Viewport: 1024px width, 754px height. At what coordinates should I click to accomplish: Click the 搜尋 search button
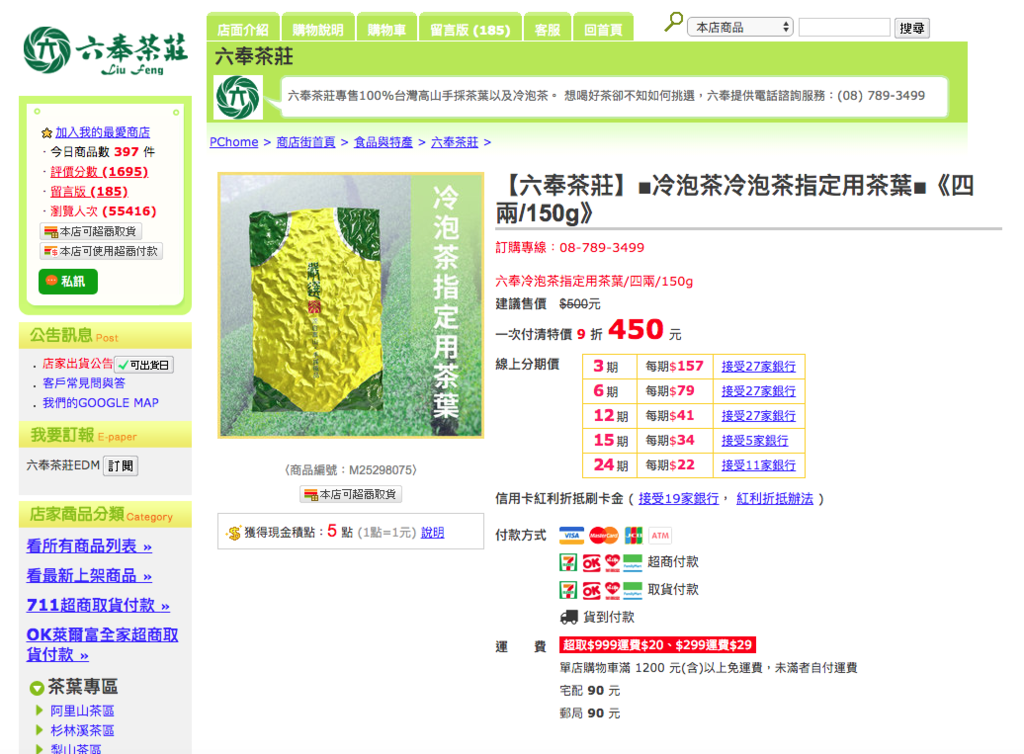pyautogui.click(x=911, y=27)
